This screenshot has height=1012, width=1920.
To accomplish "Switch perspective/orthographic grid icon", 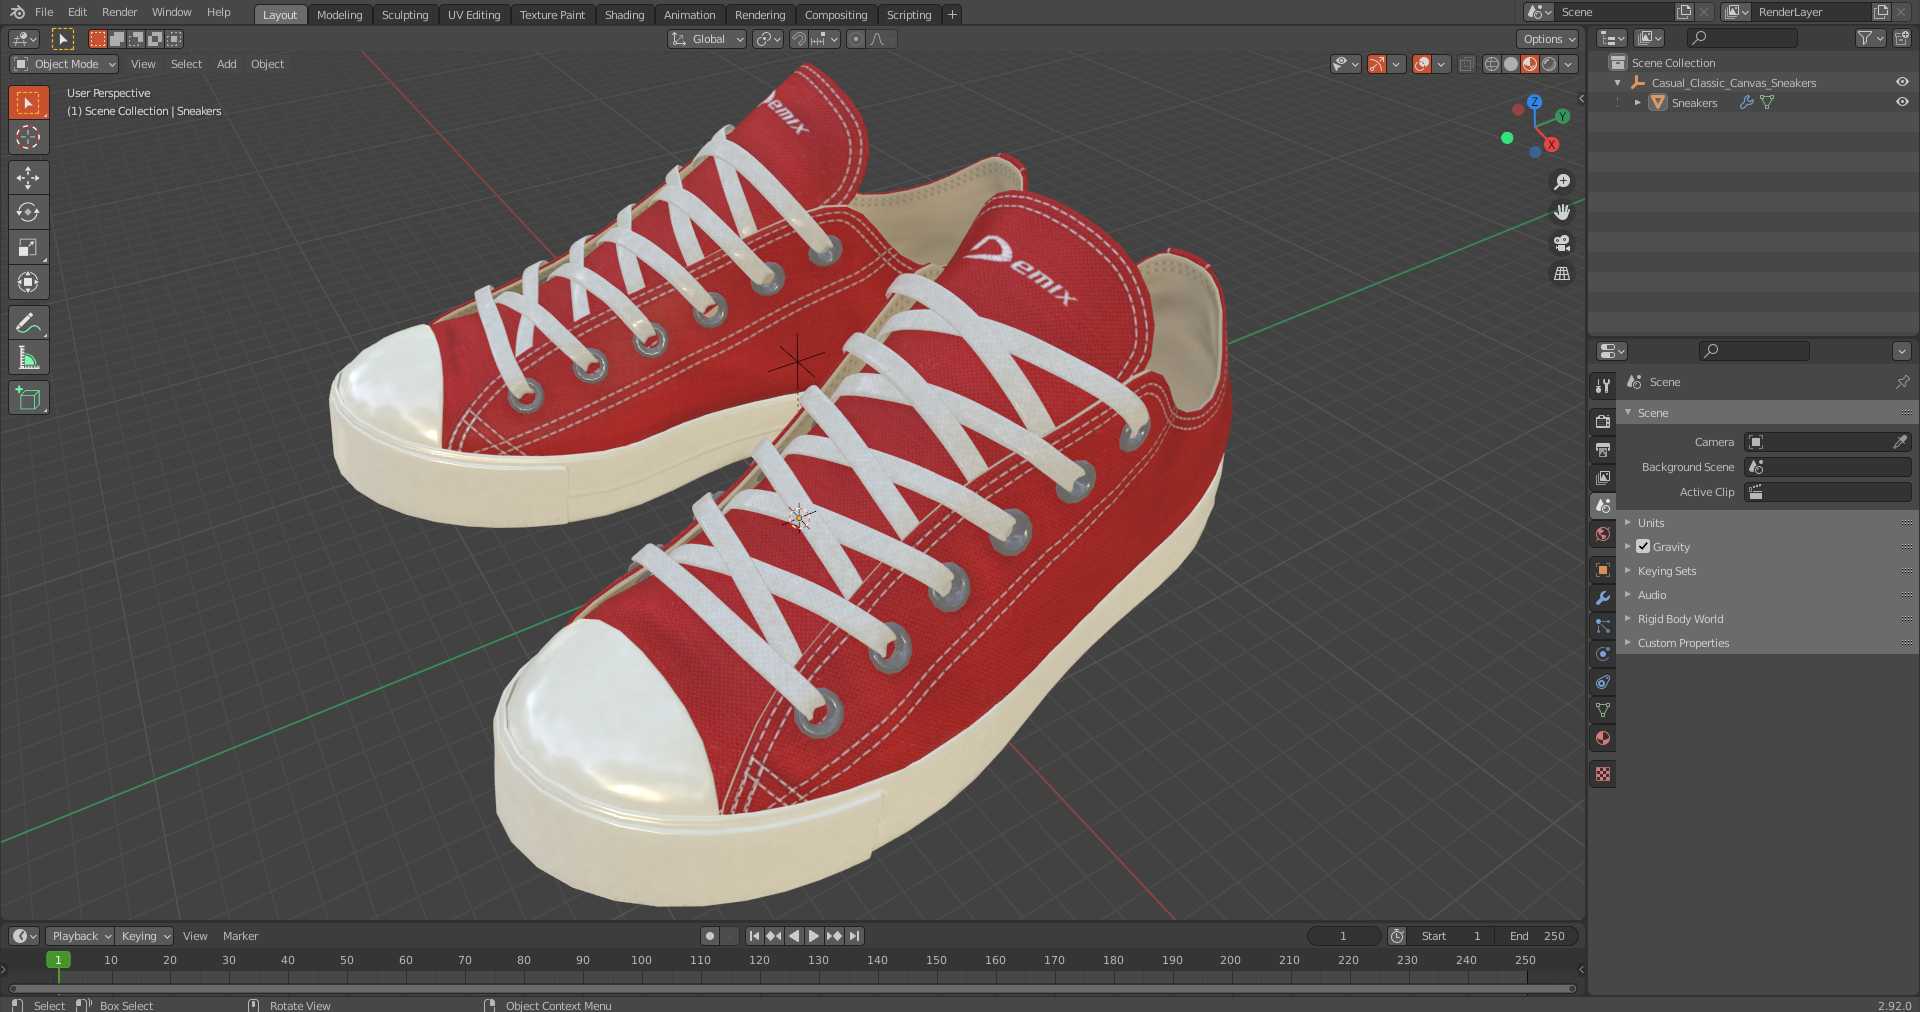I will (1562, 273).
